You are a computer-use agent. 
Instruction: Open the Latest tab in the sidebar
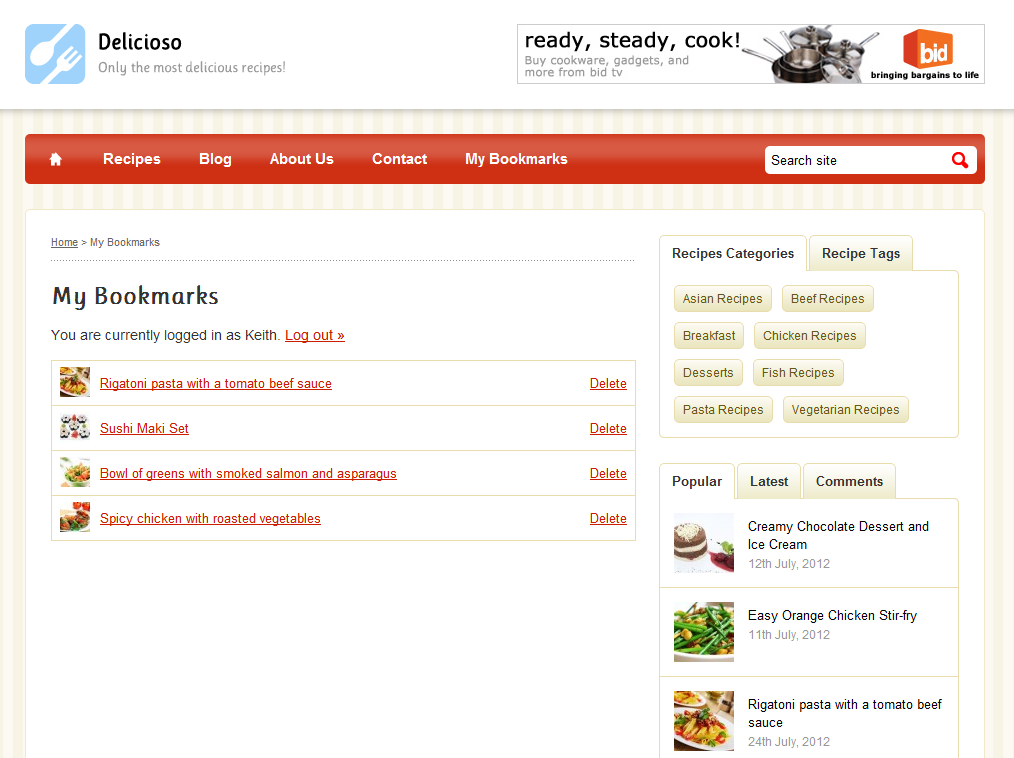point(768,481)
